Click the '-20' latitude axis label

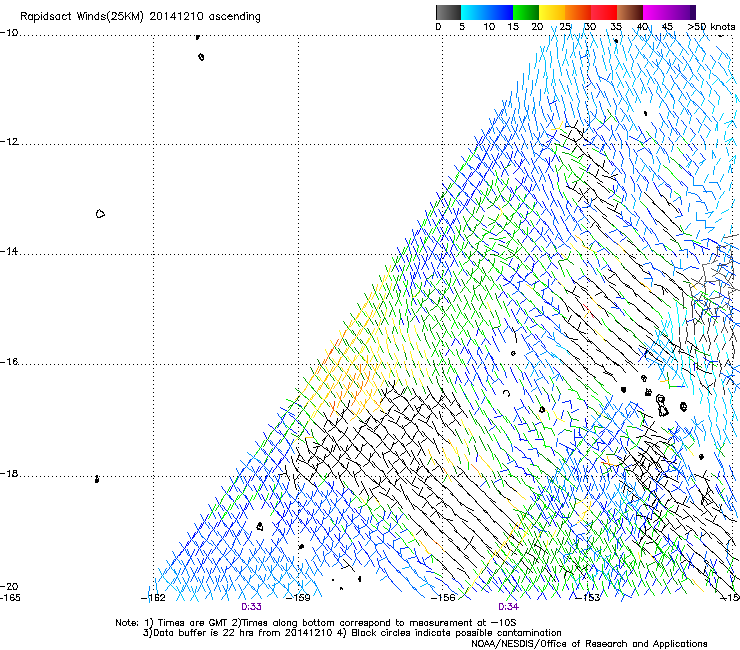click(x=9, y=586)
